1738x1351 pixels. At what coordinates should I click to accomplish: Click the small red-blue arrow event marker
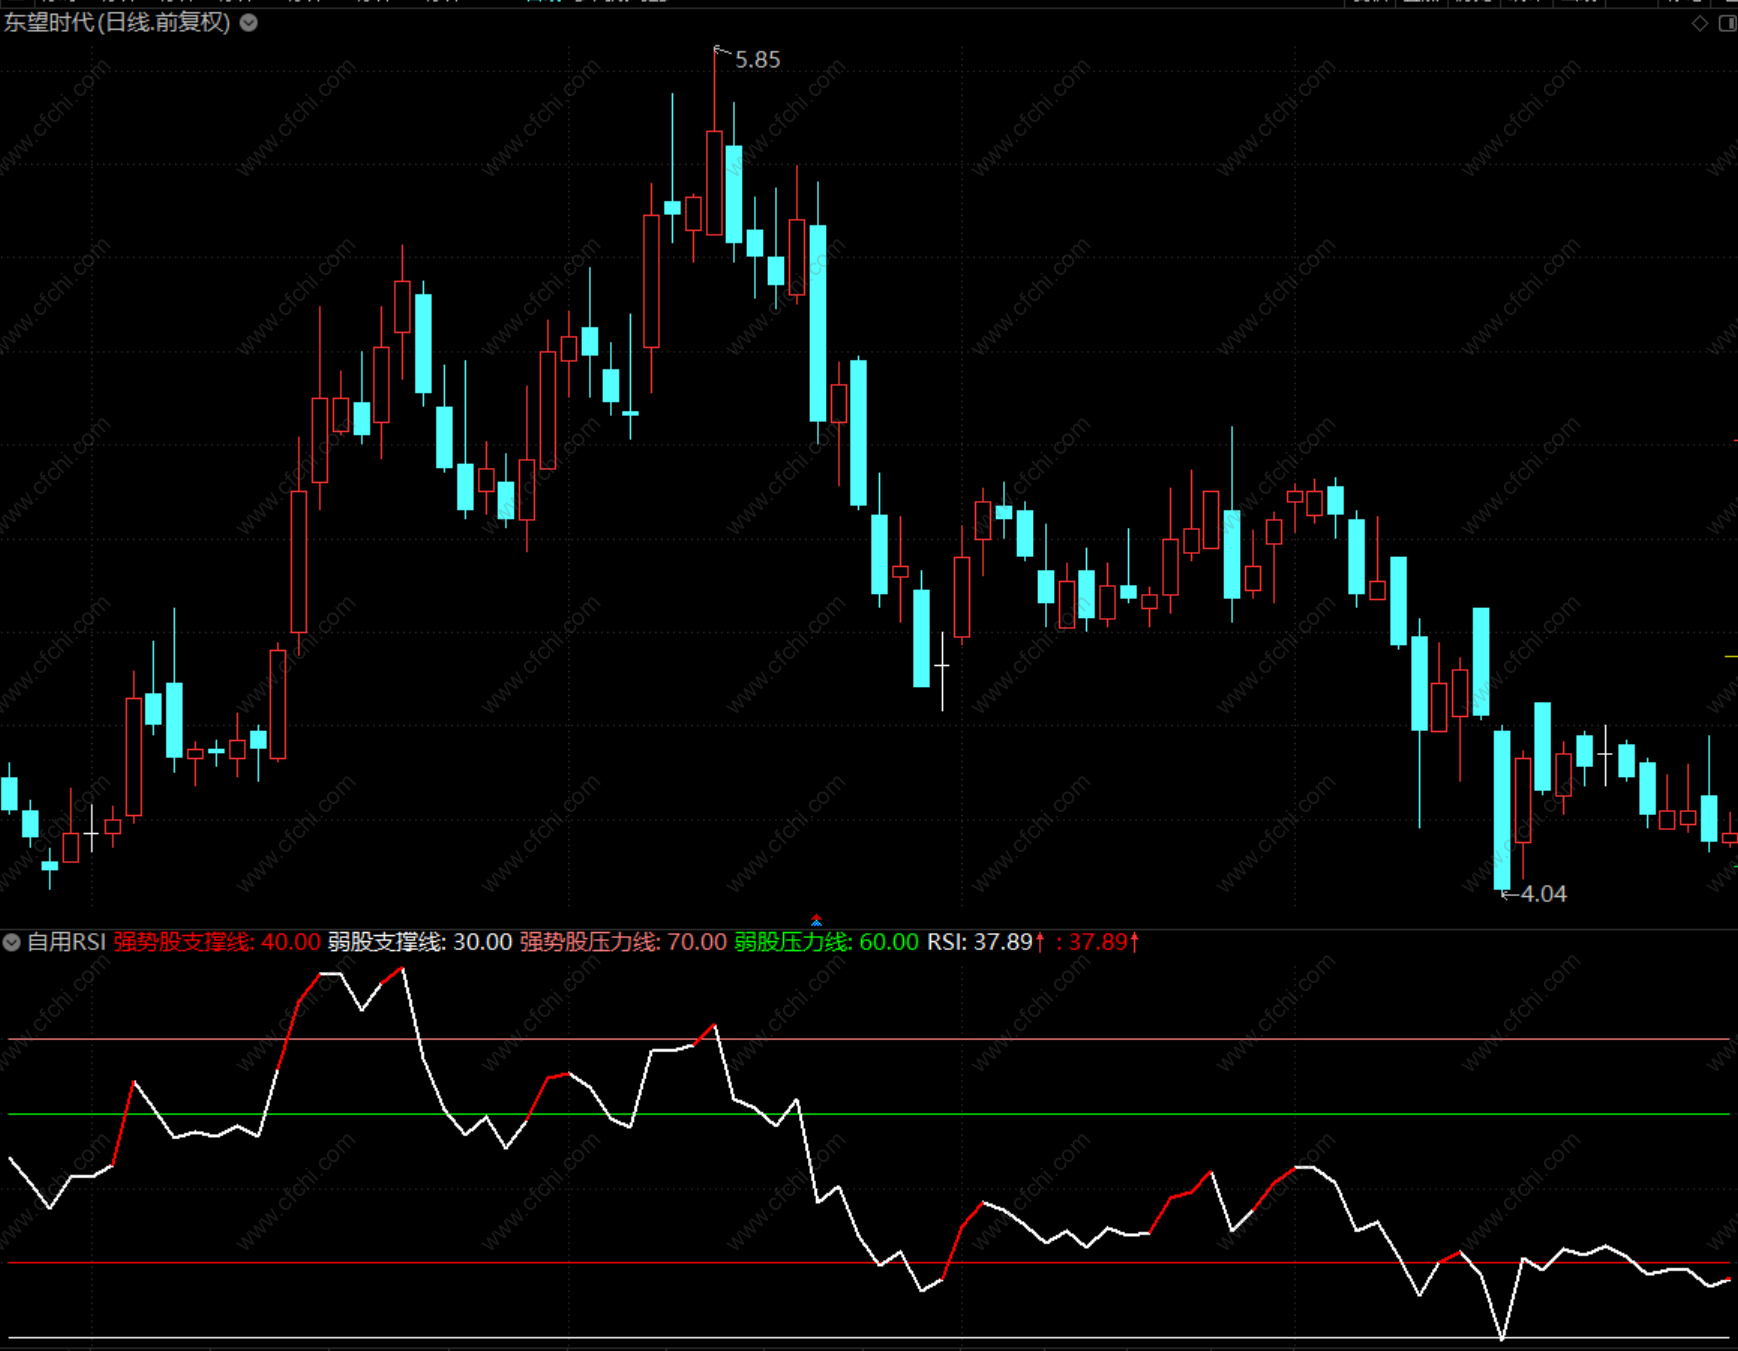[817, 919]
